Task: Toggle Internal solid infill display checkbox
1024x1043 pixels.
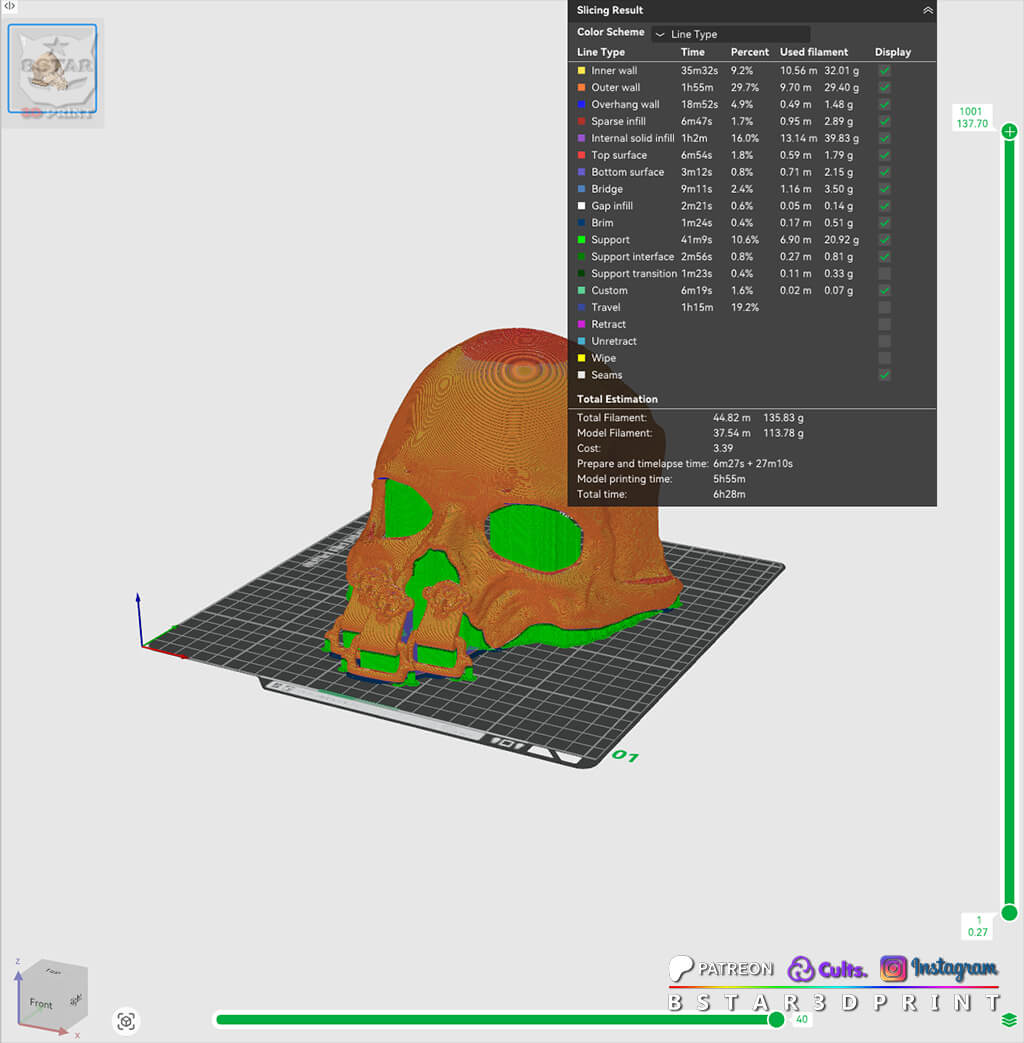Action: (x=884, y=138)
